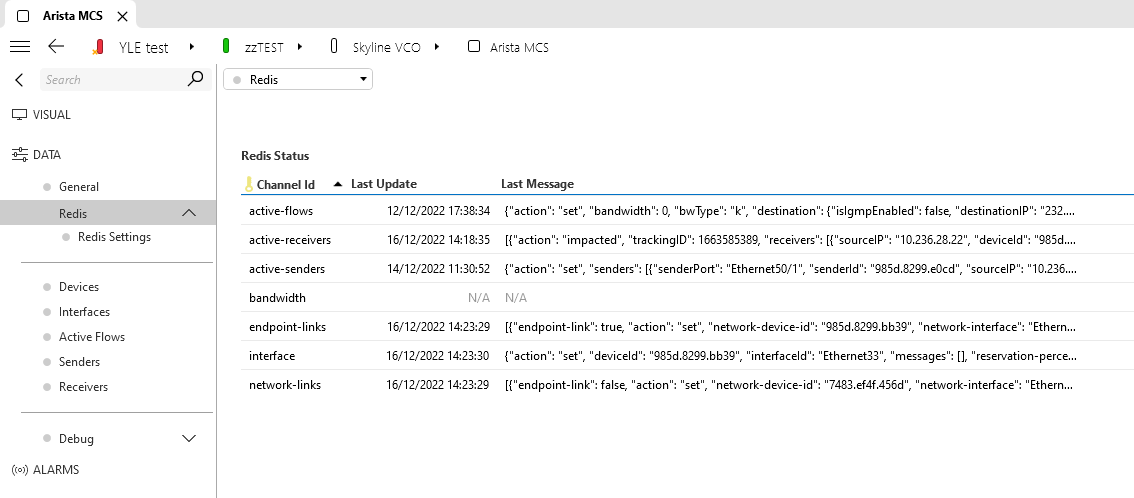Expand the arrow after Skyline VCO

coord(437,46)
